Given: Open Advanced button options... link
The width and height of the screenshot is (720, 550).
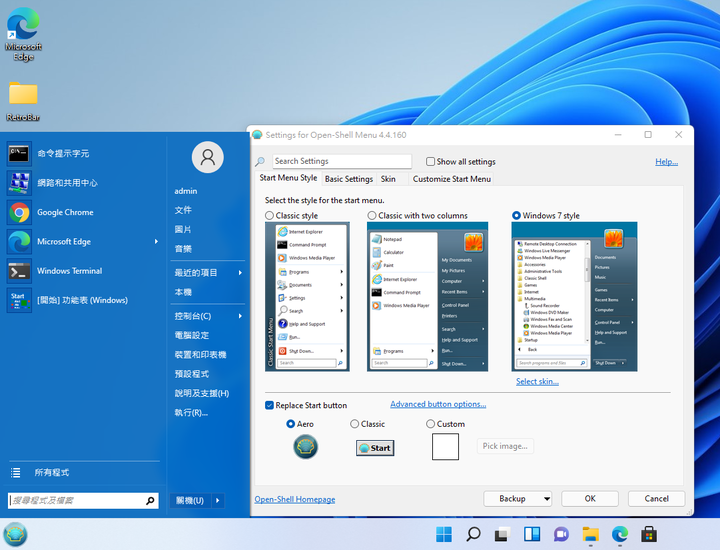Looking at the screenshot, I should (438, 404).
